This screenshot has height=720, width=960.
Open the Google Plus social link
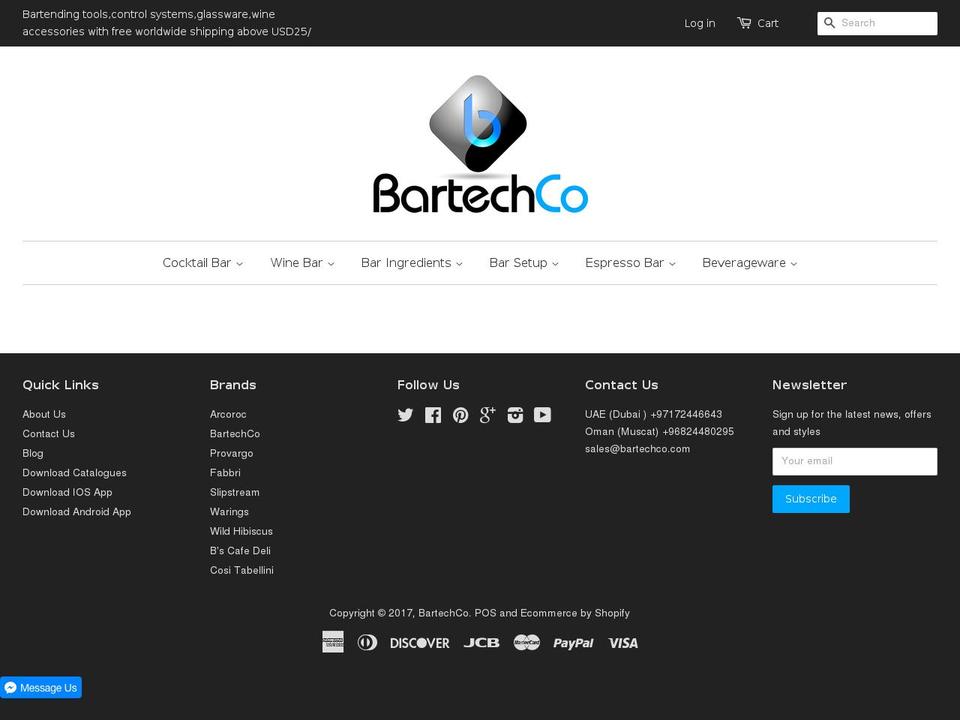click(487, 414)
